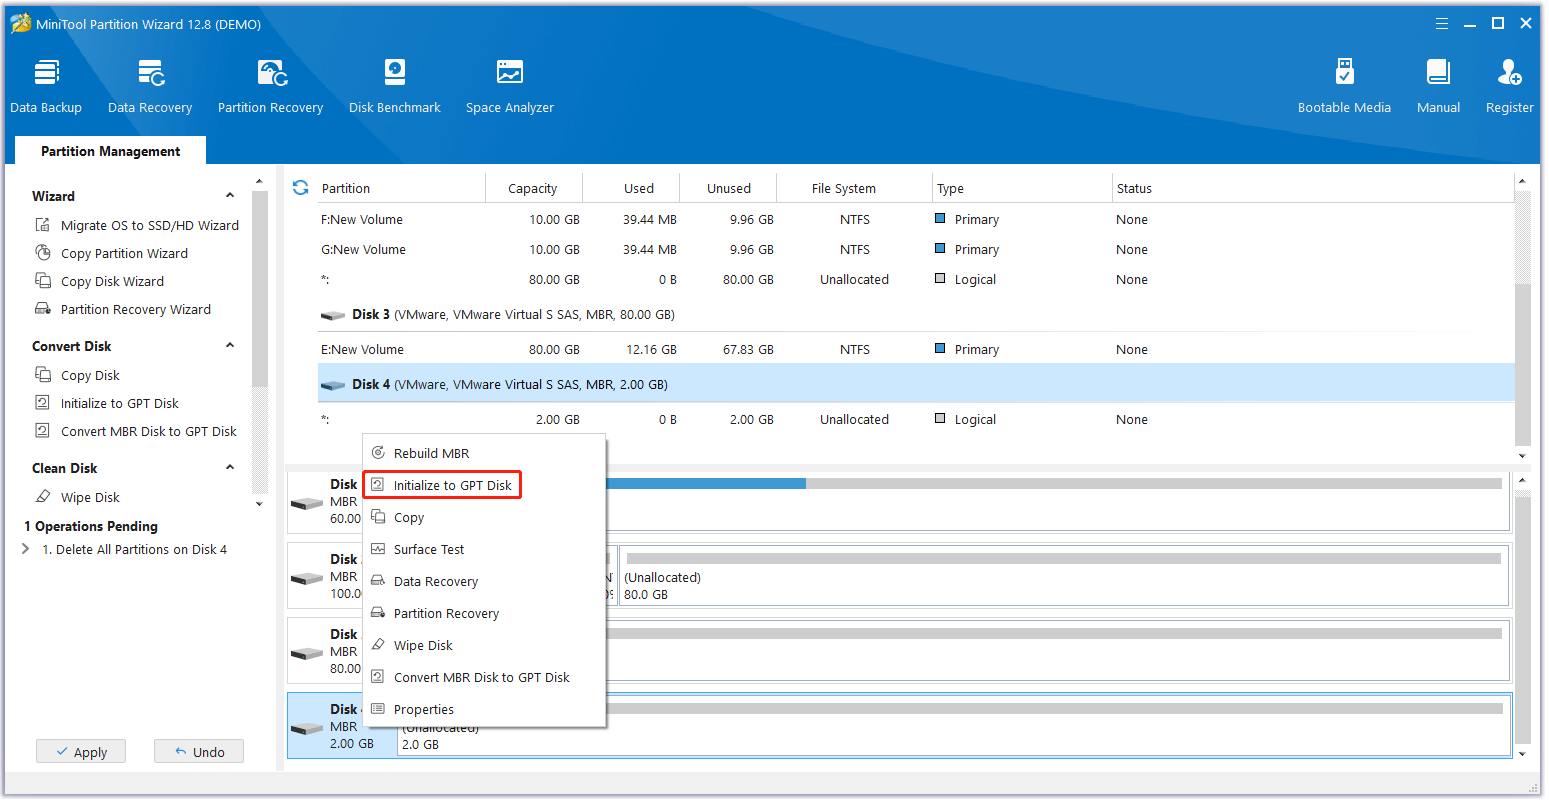This screenshot has height=801, width=1549.
Task: Refresh the disk and partition list
Action: 300,187
